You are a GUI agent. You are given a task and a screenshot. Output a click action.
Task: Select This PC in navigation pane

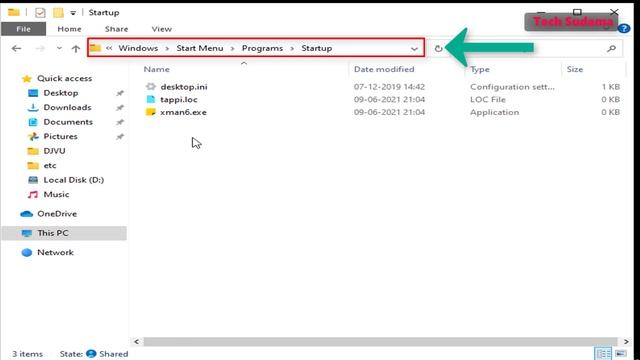pyautogui.click(x=64, y=233)
